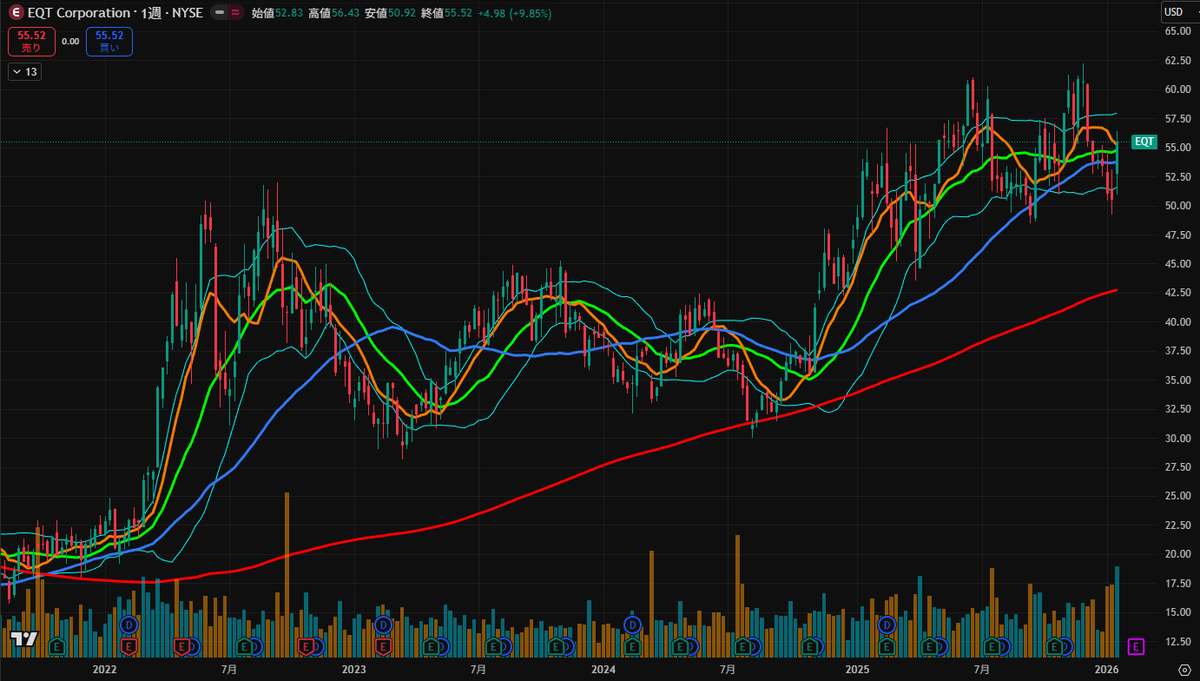Click the 高値56.43 high price value

click(334, 13)
